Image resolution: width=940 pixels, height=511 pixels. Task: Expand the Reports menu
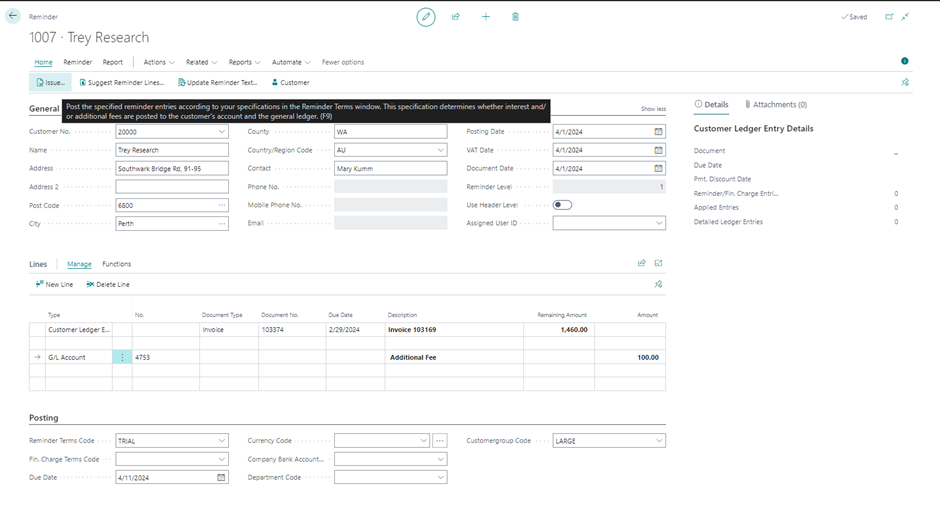click(245, 62)
